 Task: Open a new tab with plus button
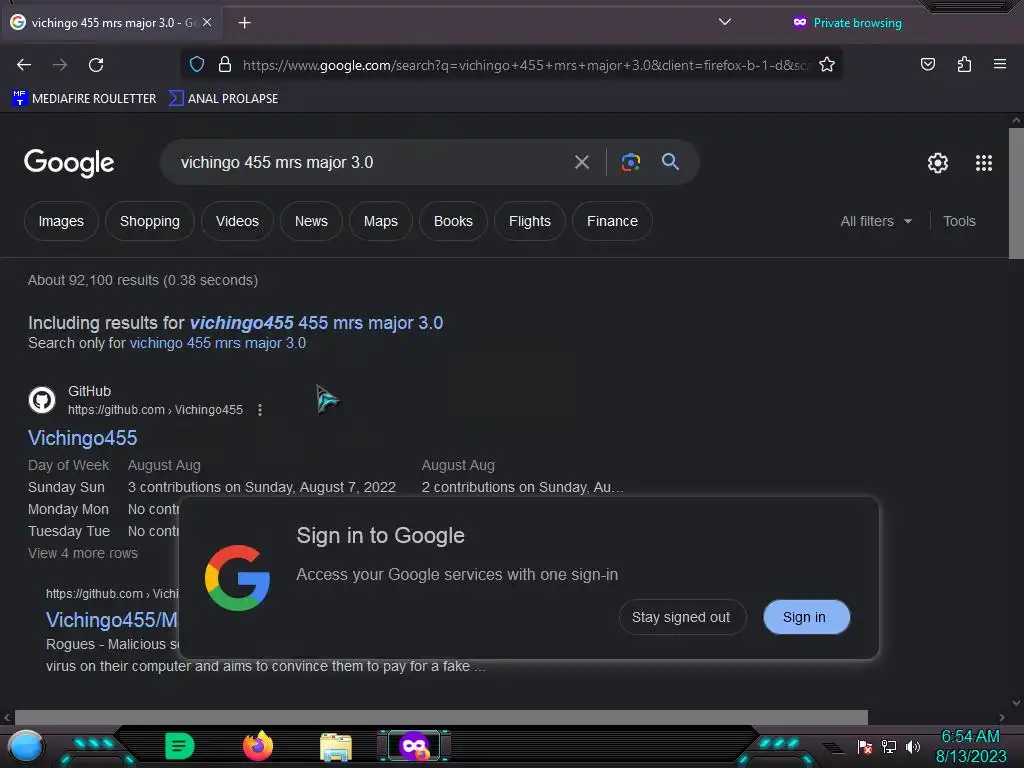tap(244, 23)
